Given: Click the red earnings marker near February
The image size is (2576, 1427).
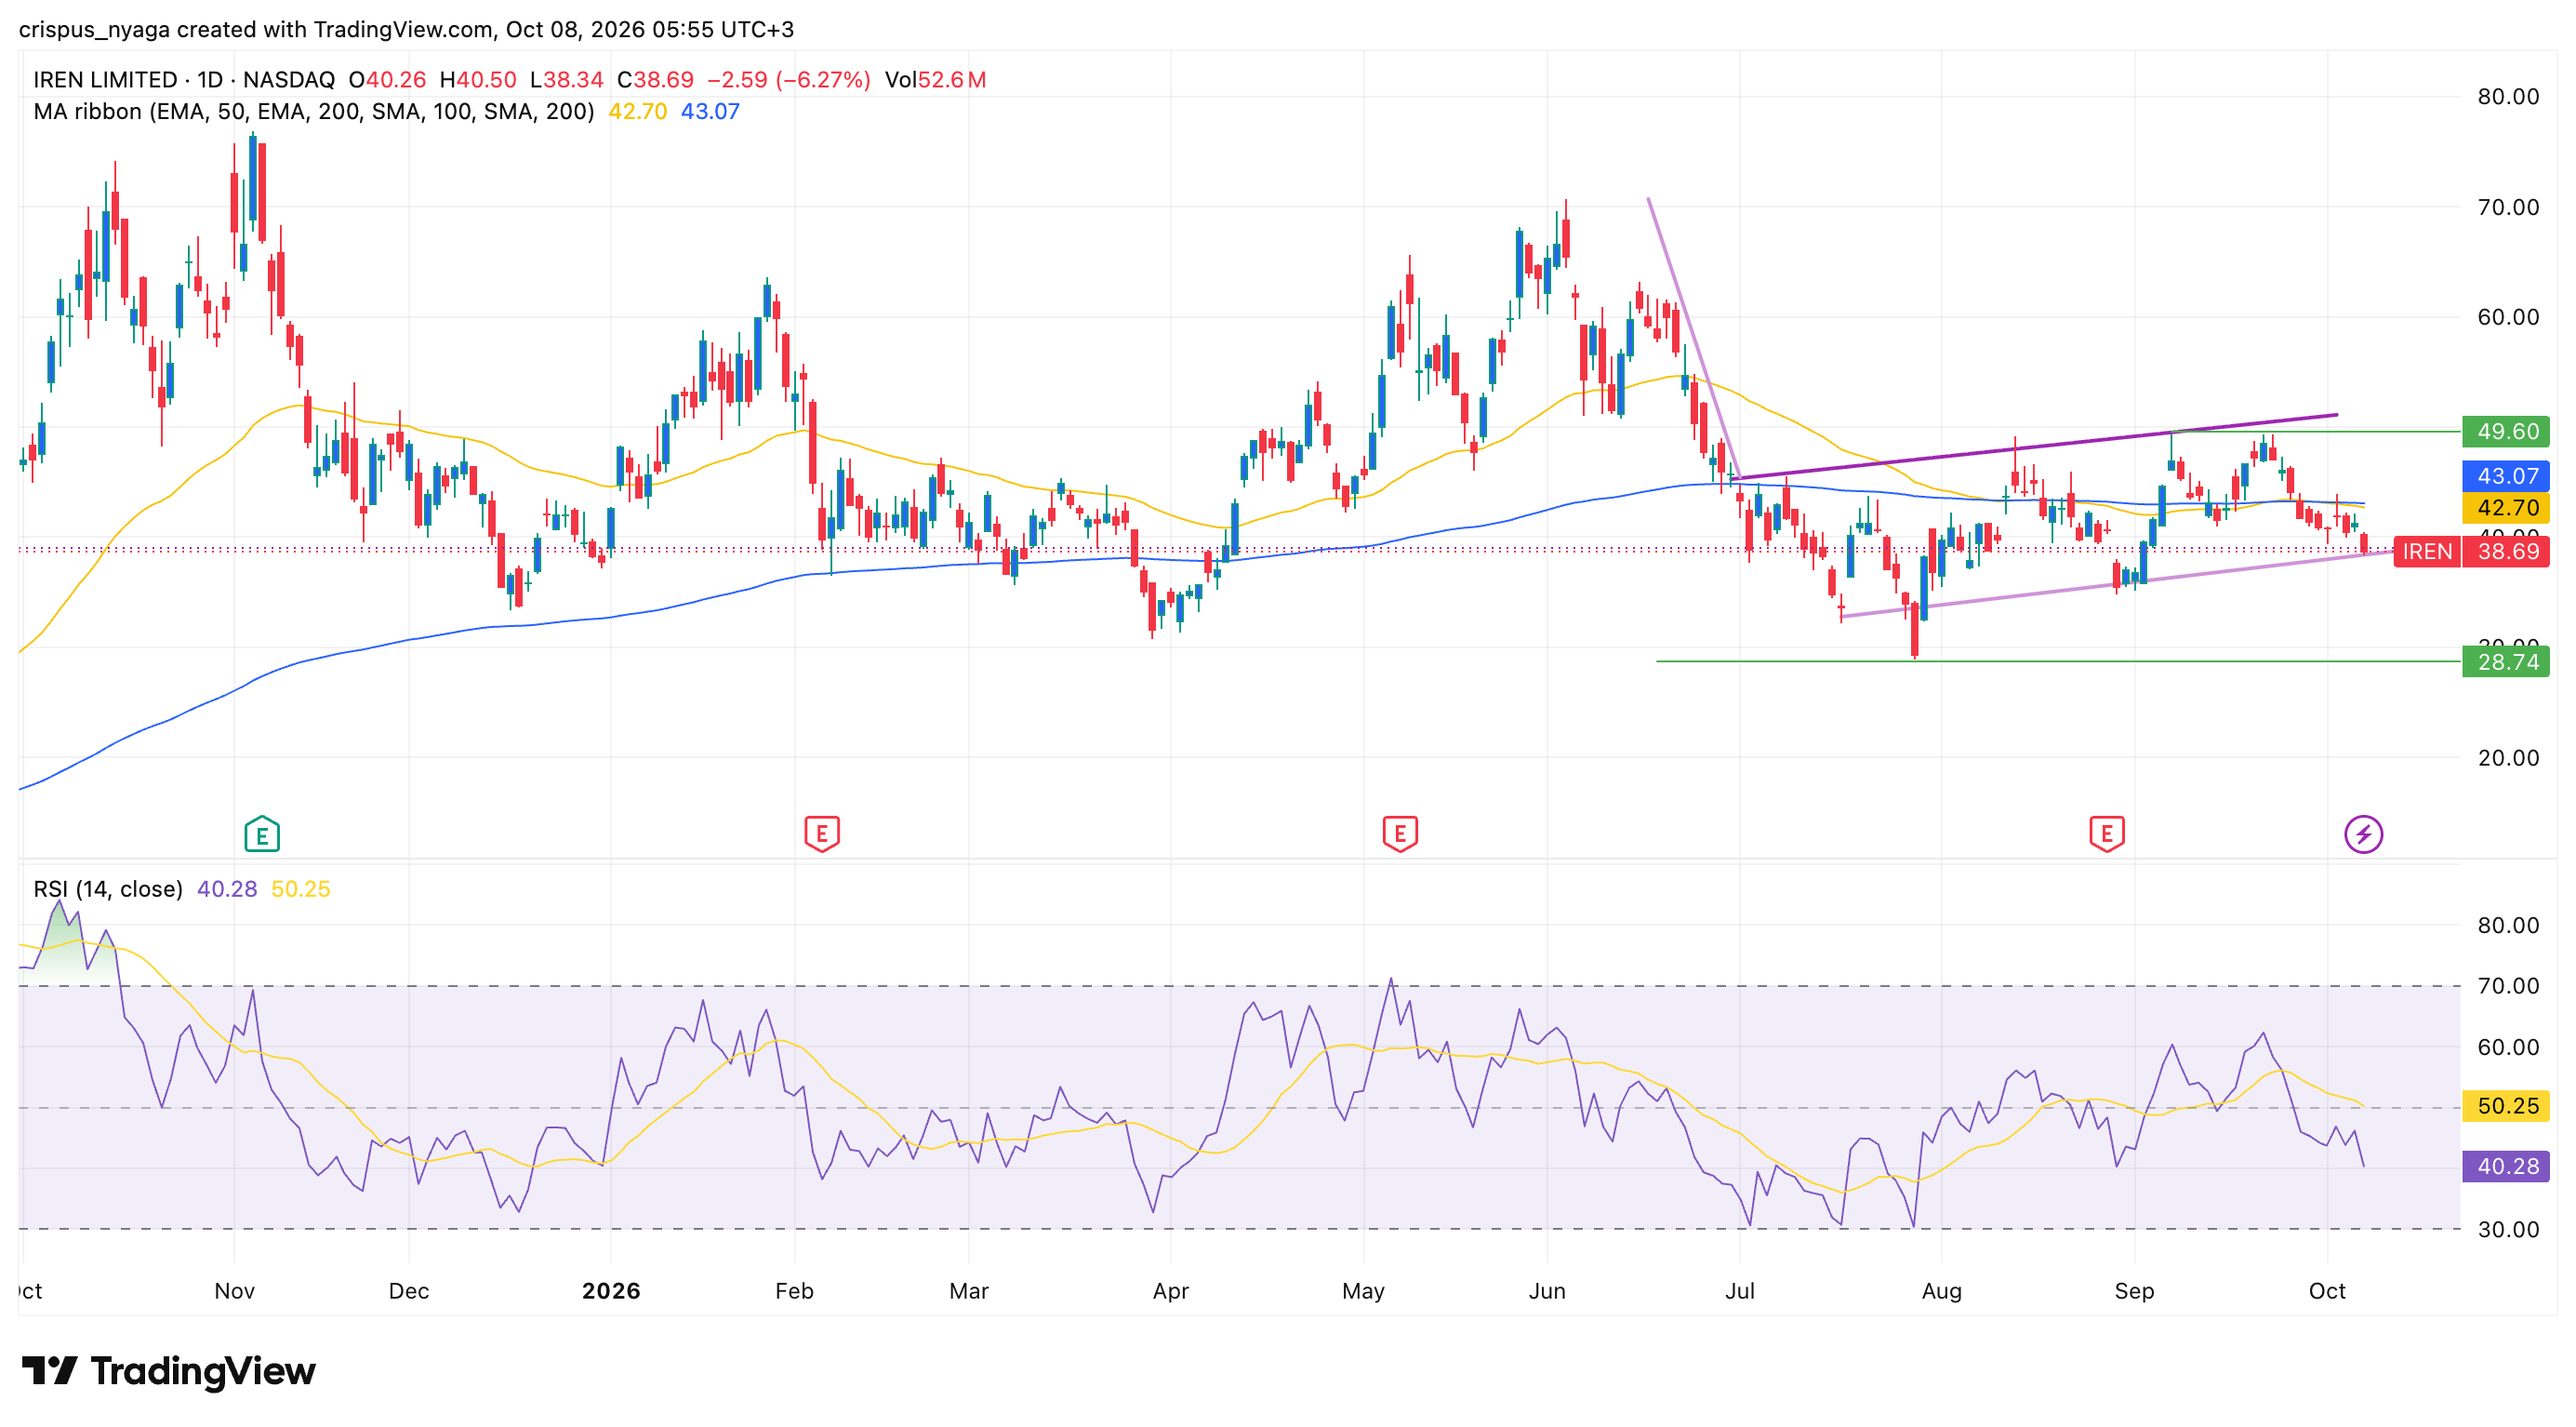Looking at the screenshot, I should [822, 834].
